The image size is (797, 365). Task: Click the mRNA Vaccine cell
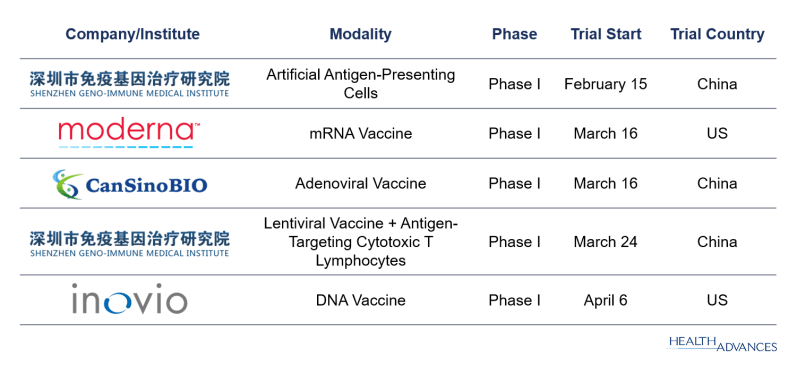[x=360, y=134]
